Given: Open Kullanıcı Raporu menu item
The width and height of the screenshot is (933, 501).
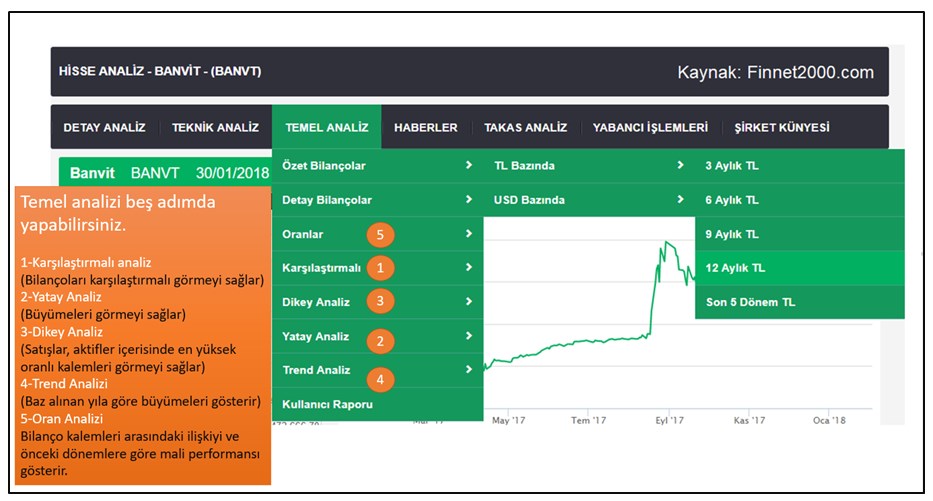Looking at the screenshot, I should 378,404.
